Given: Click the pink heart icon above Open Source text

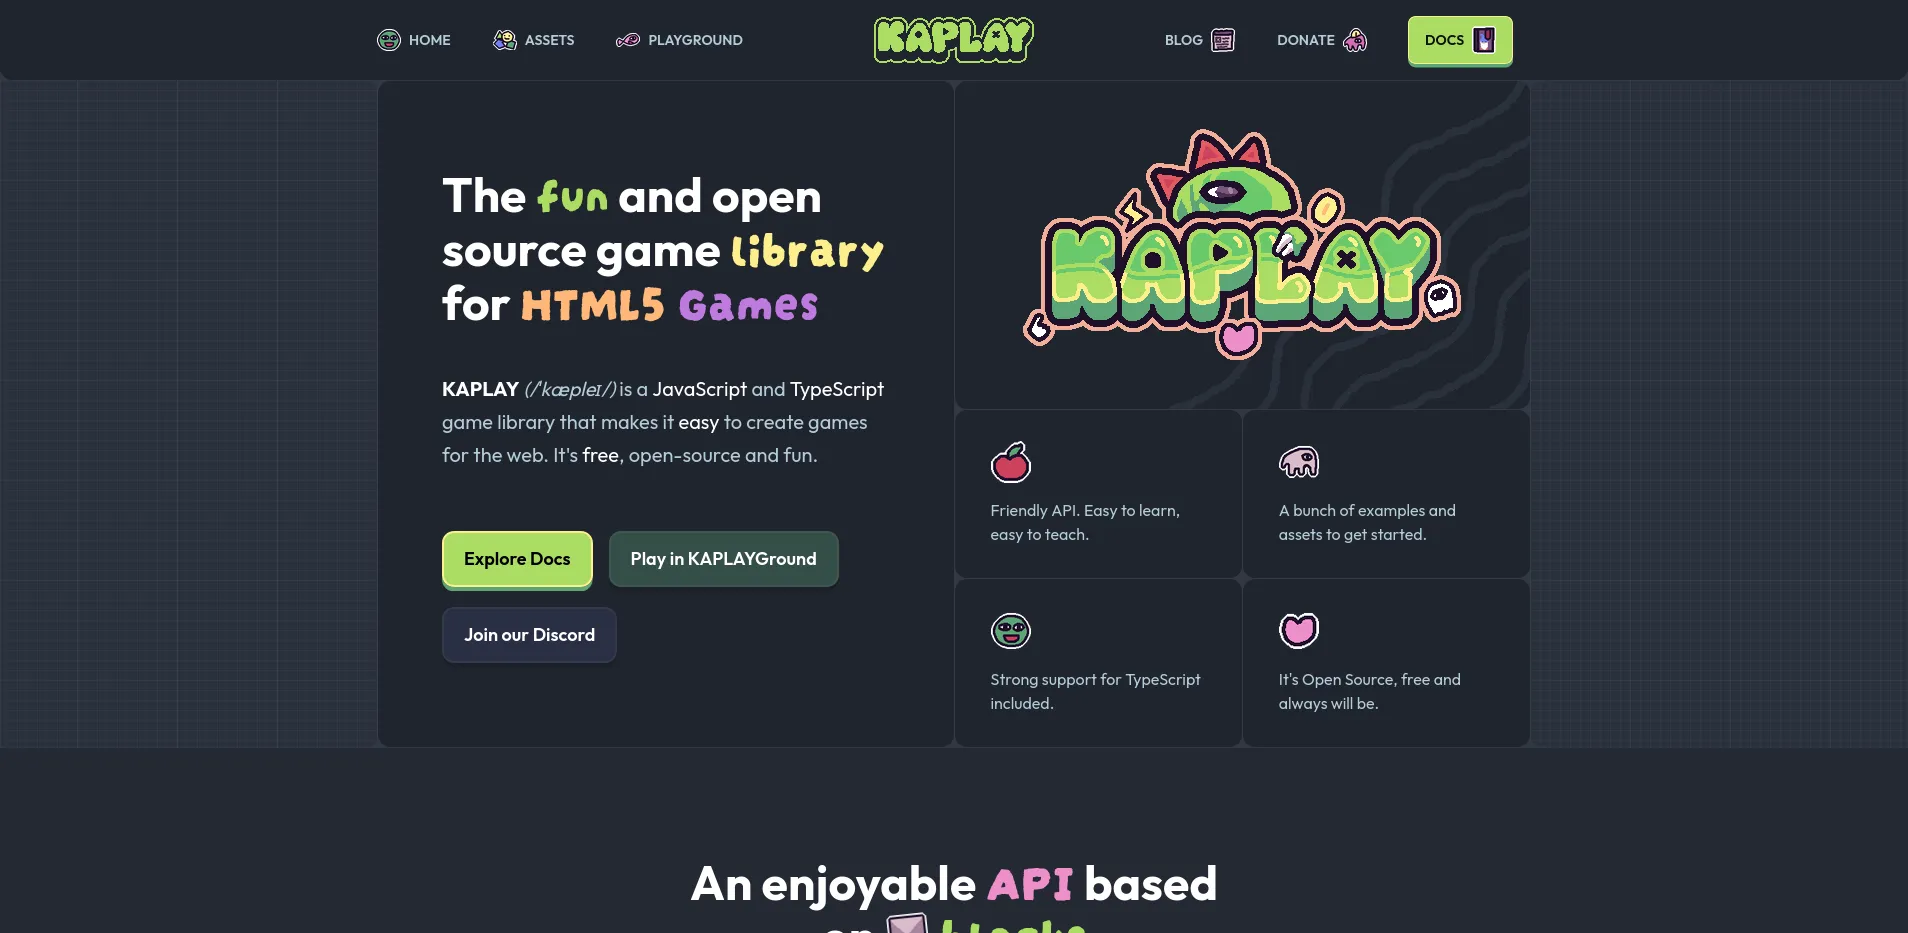Looking at the screenshot, I should point(1298,630).
